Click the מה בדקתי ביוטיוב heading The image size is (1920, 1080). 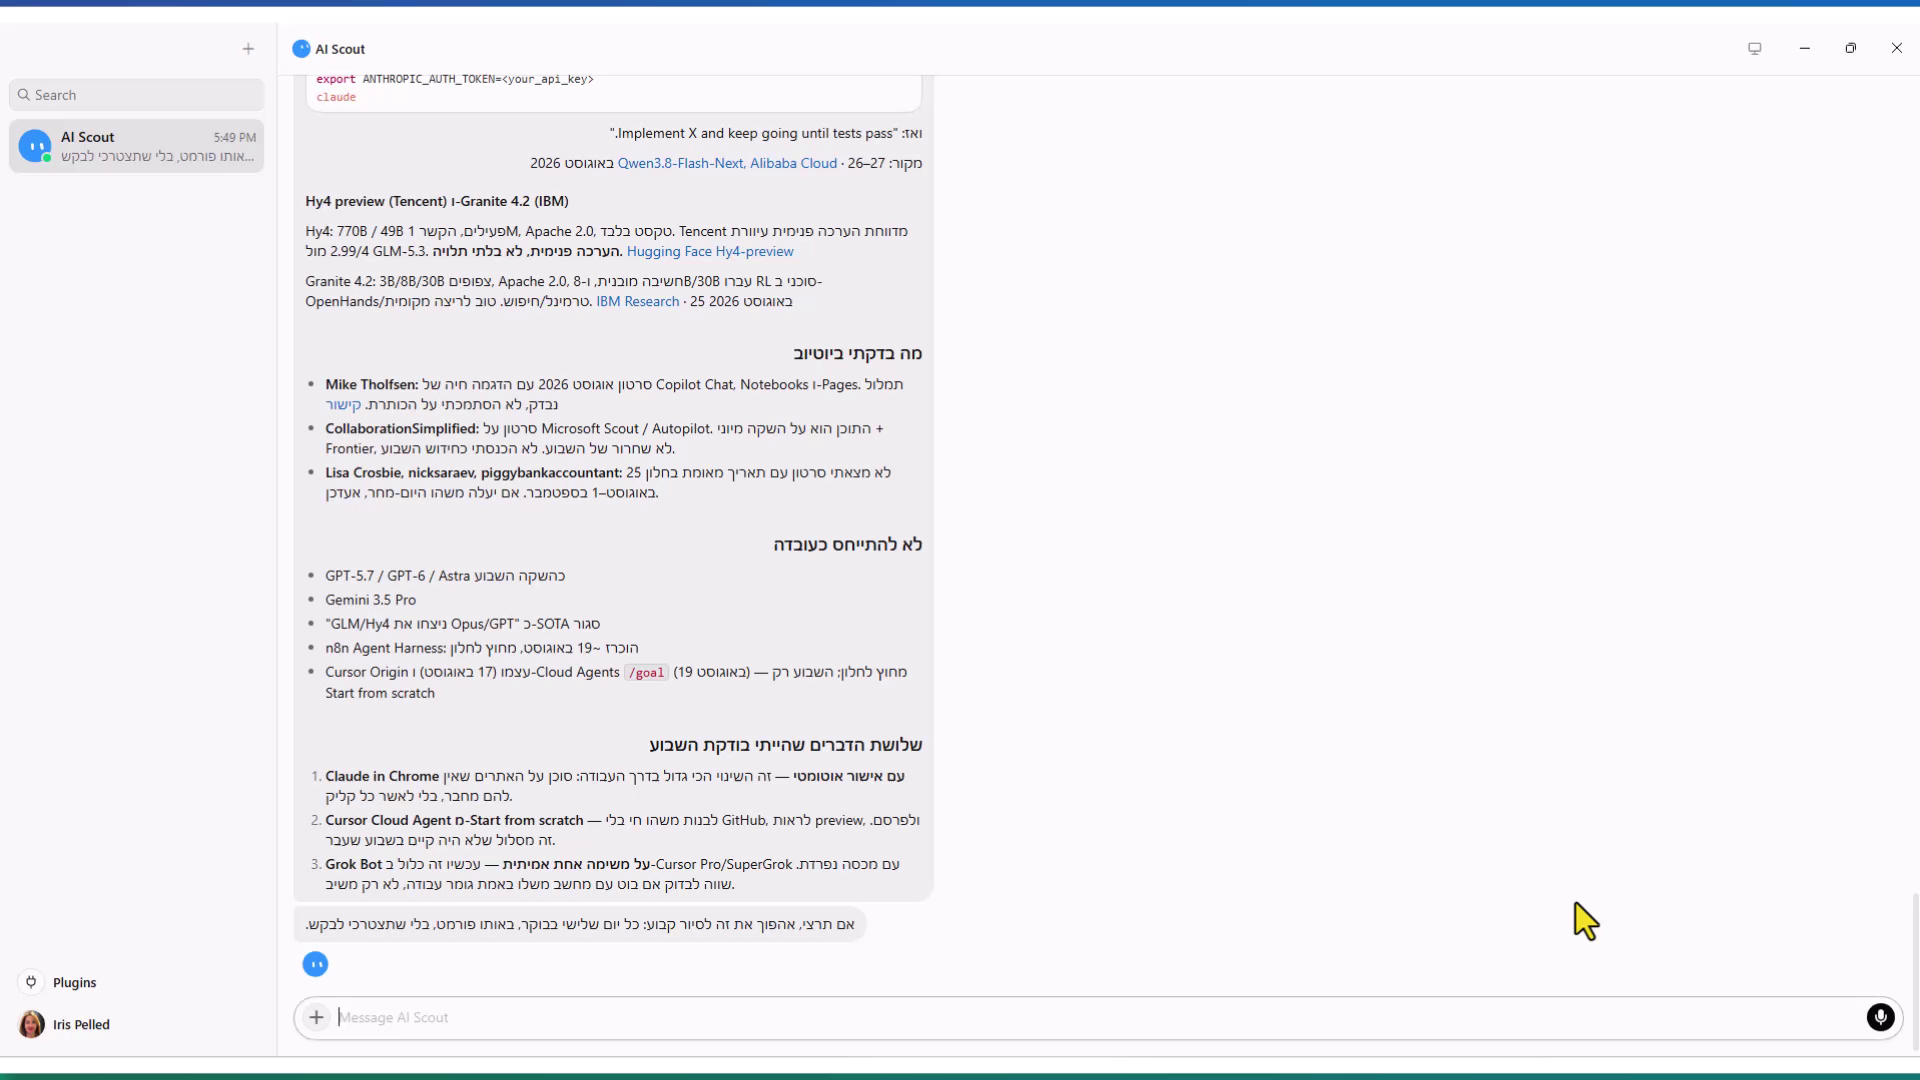click(857, 353)
